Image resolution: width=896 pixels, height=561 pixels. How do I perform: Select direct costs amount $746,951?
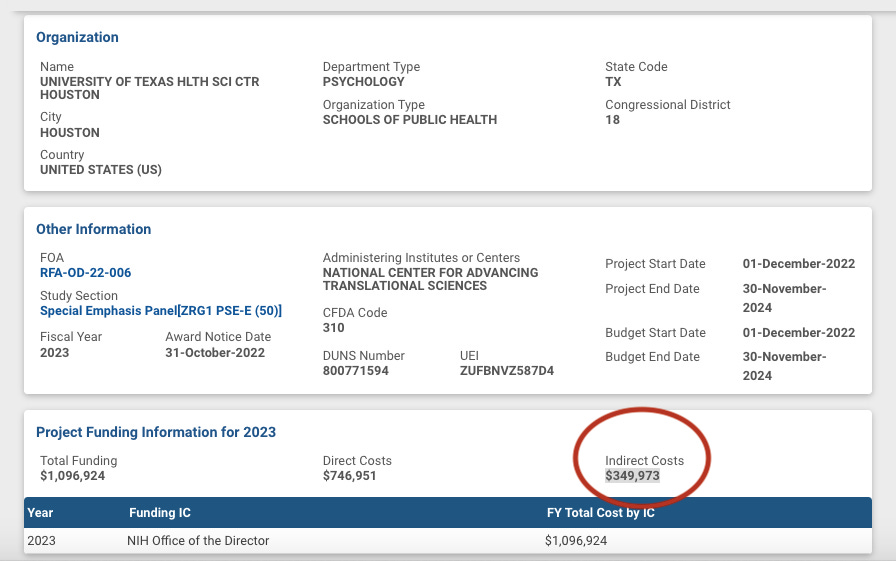click(x=349, y=476)
